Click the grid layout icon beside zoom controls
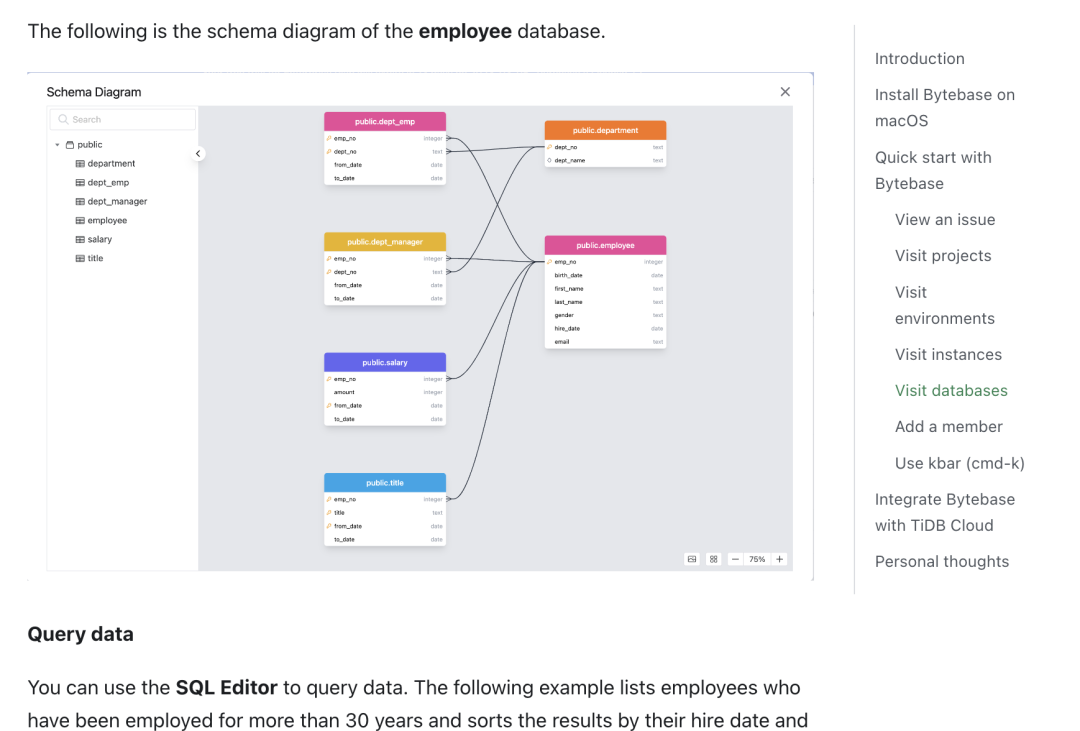Image resolution: width=1080 pixels, height=731 pixels. pyautogui.click(x=714, y=559)
